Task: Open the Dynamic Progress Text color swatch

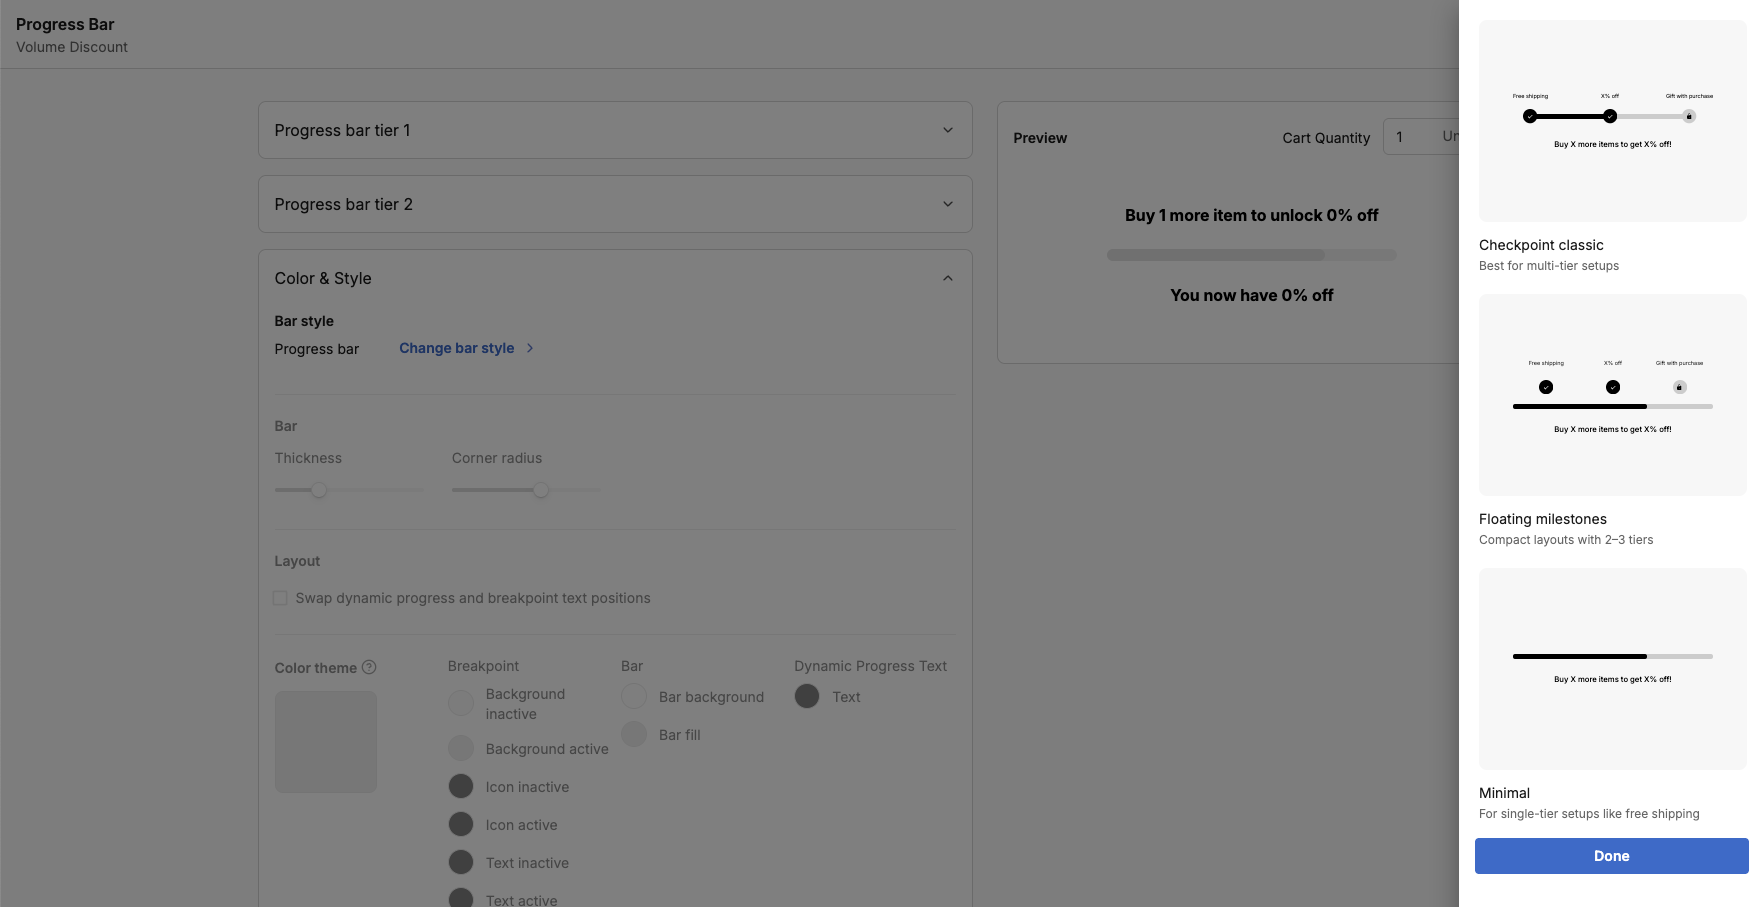Action: tap(807, 697)
